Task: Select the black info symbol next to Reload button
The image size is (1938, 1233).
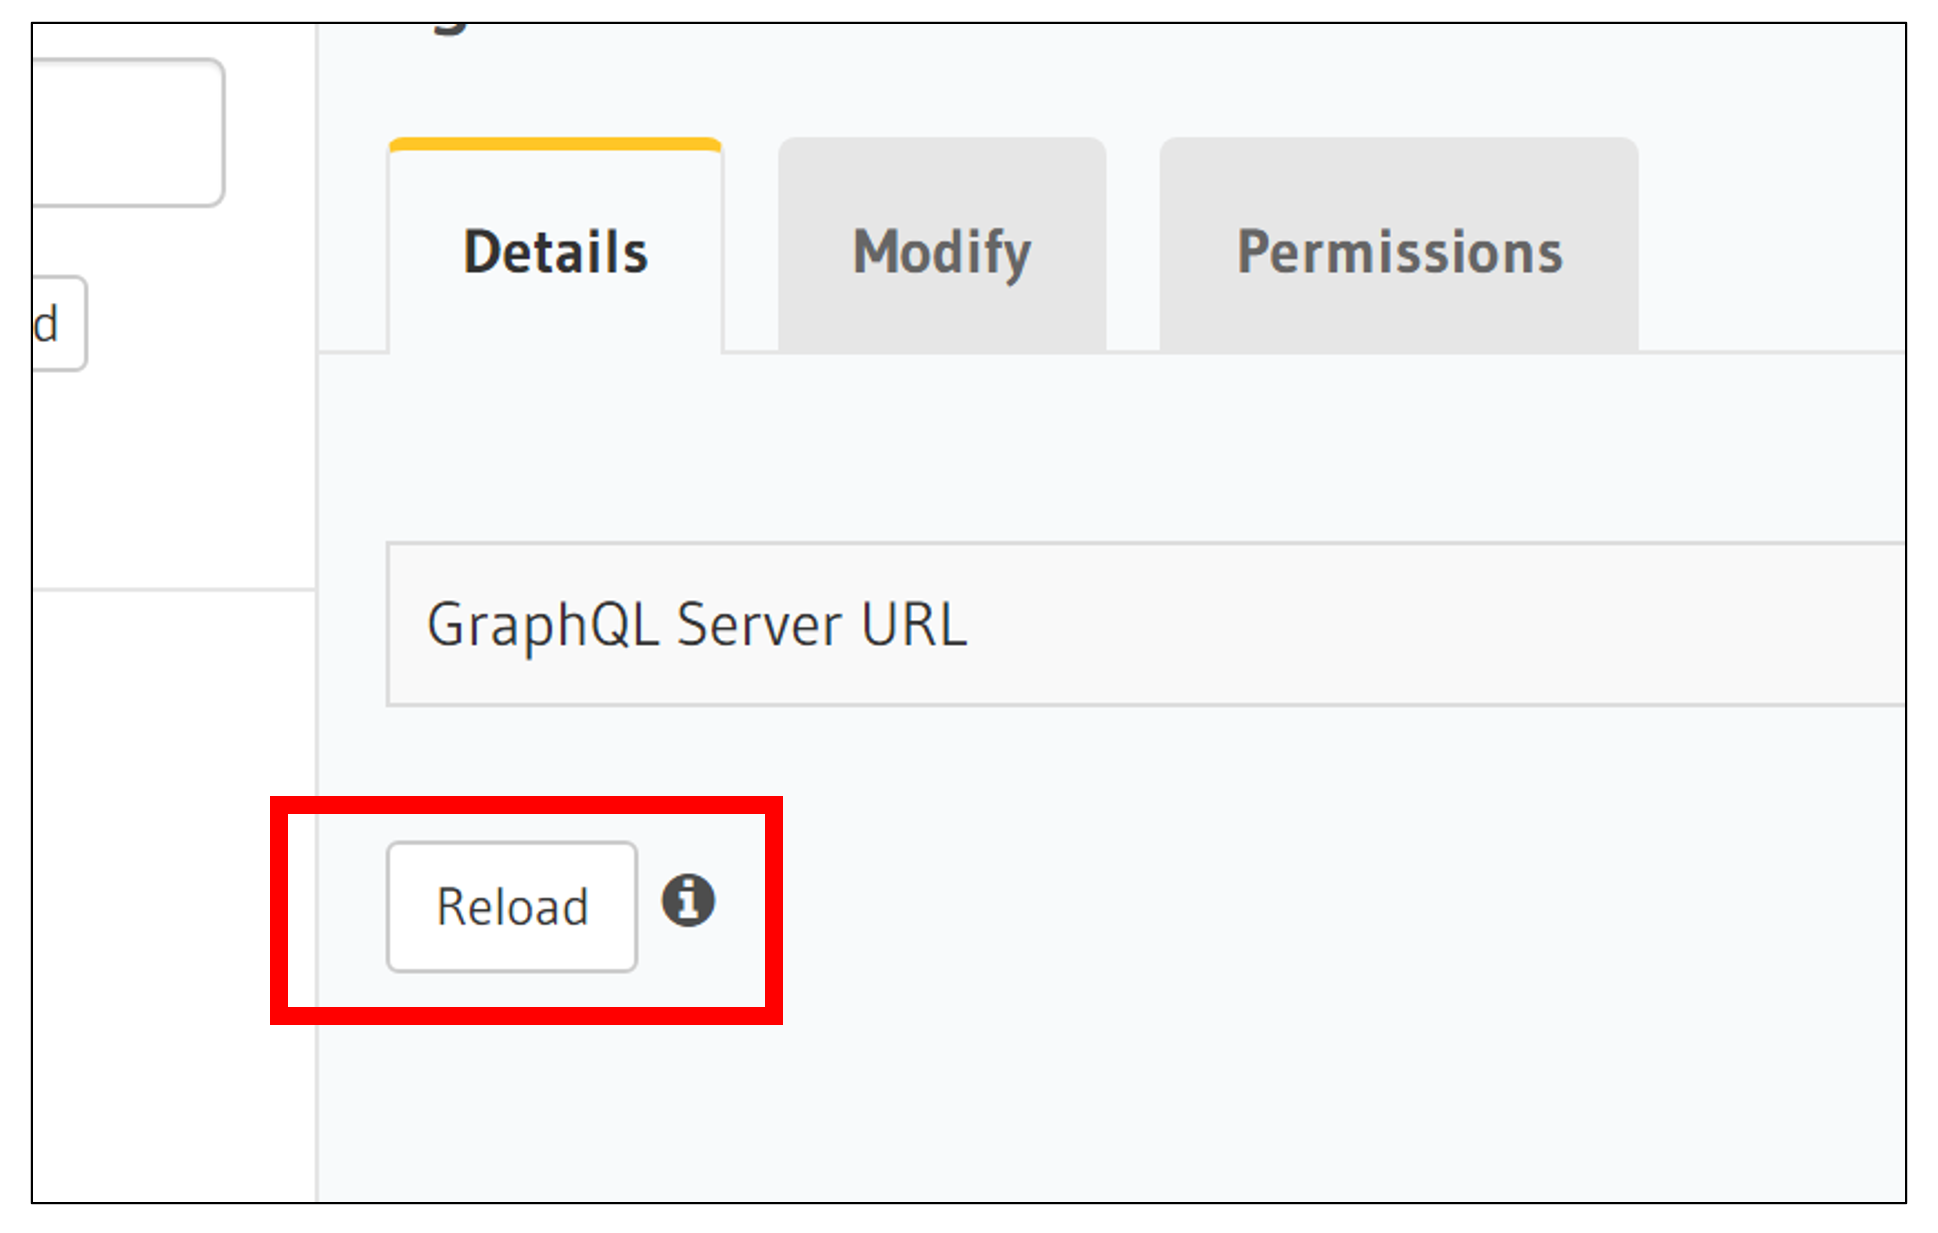Action: [689, 900]
